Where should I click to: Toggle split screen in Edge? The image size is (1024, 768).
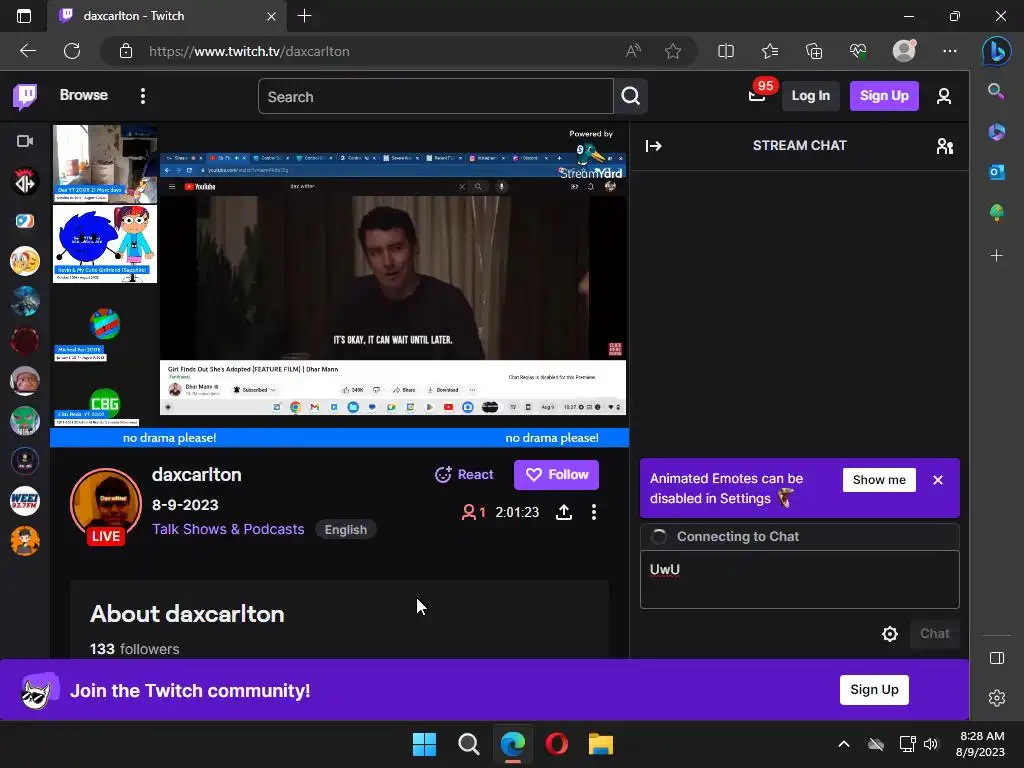[726, 51]
